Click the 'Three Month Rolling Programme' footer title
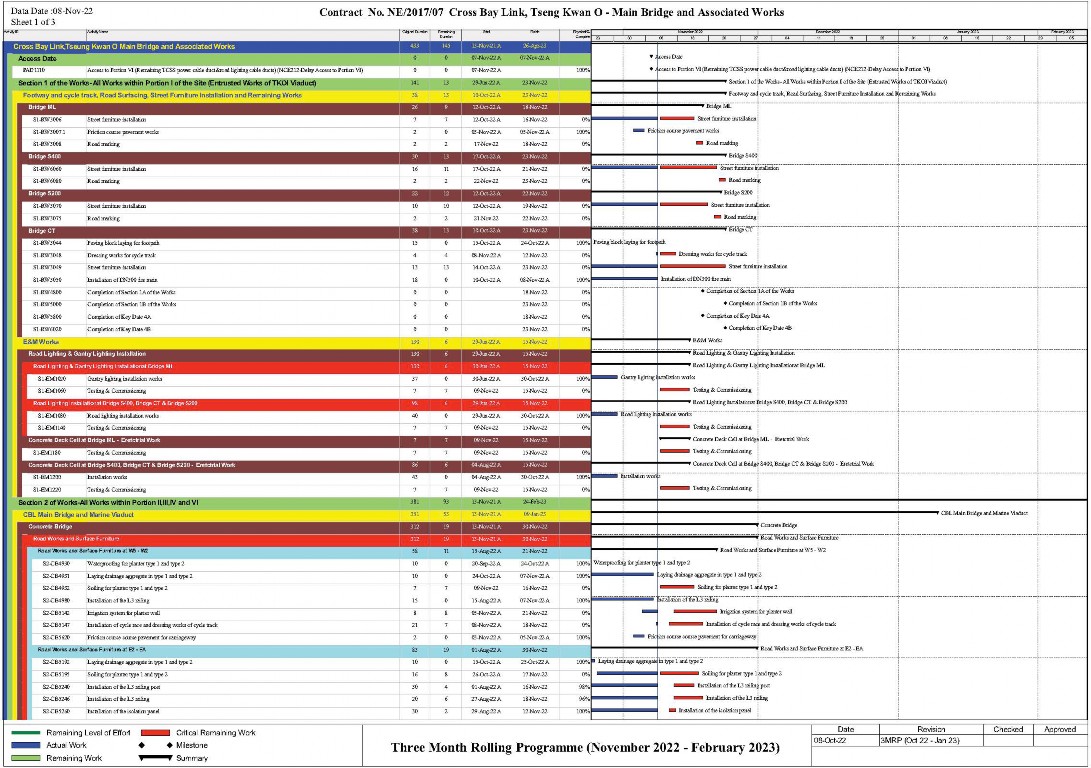Screen dimensions: 1091x768 click(585, 748)
